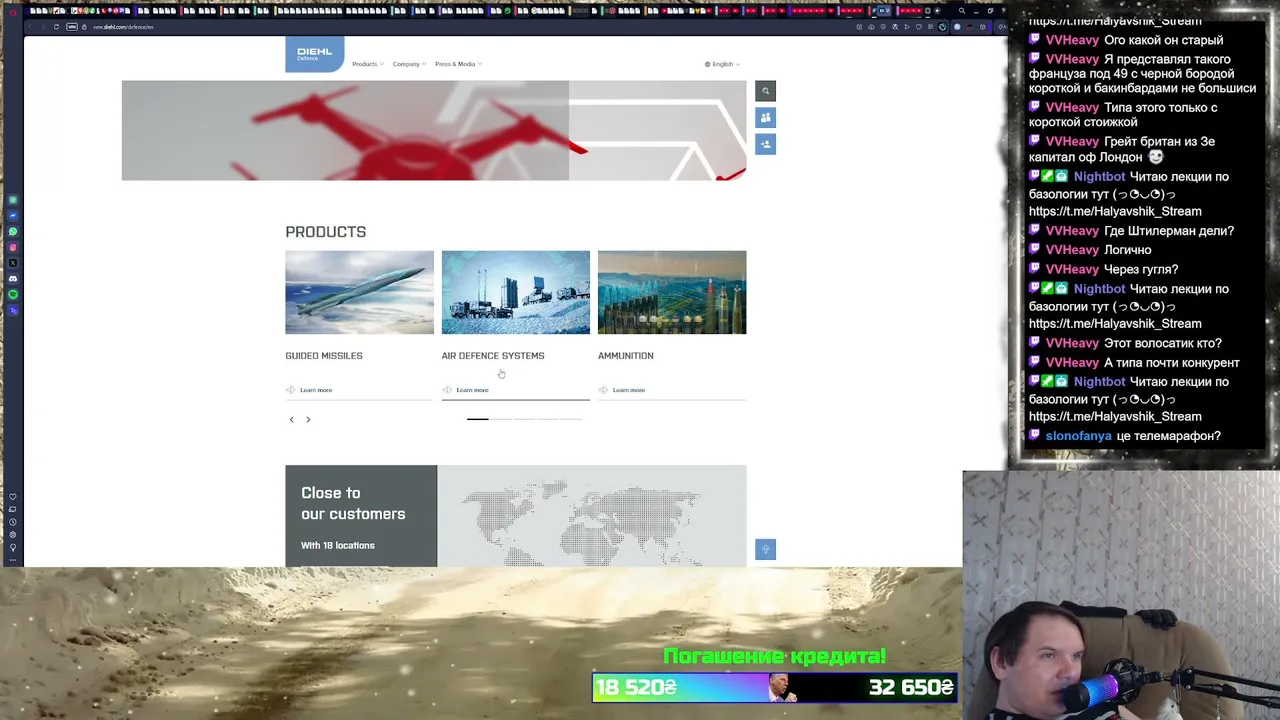Open Messenger in the browser sidebar

tap(13, 216)
